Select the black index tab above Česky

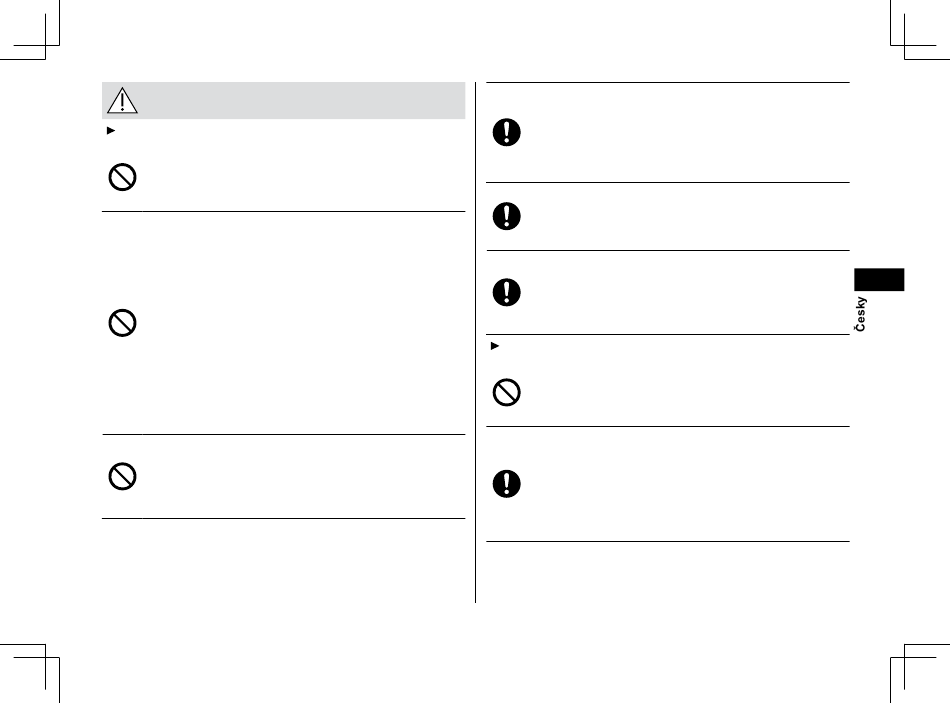[879, 279]
